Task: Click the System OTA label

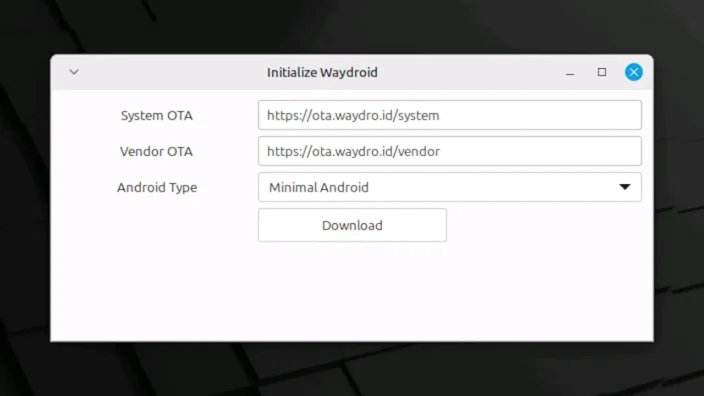Action: (157, 115)
